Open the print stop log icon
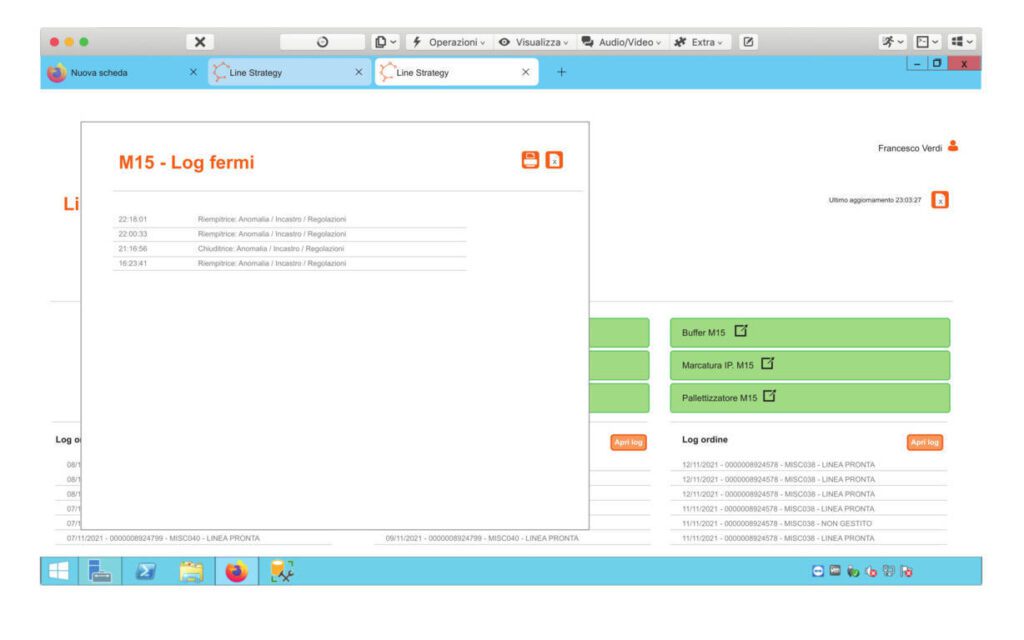Screen dimensions: 1024x640 530,160
